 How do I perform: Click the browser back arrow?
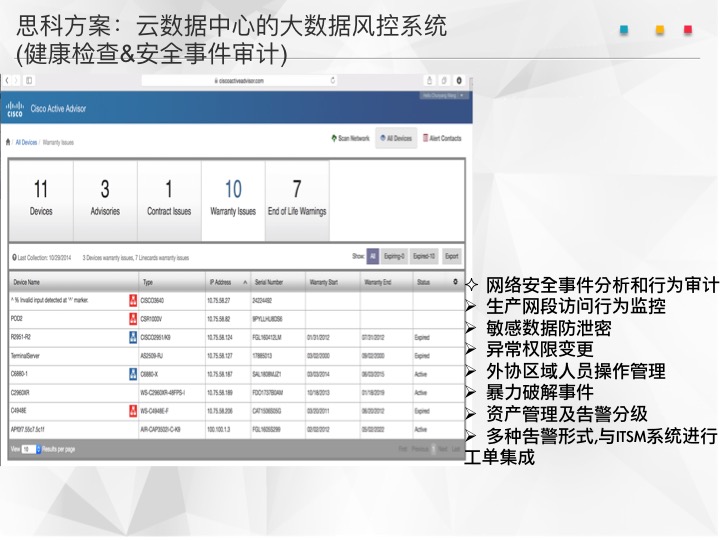(x=6, y=80)
